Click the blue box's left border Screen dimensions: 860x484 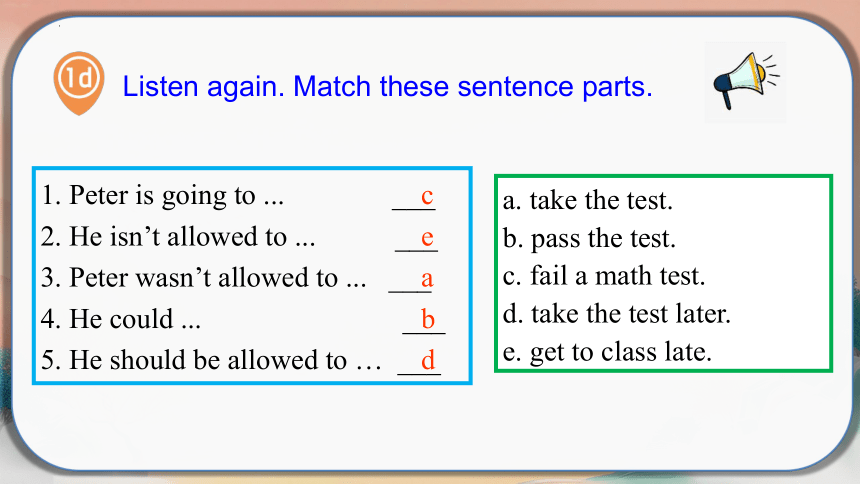tap(34, 275)
